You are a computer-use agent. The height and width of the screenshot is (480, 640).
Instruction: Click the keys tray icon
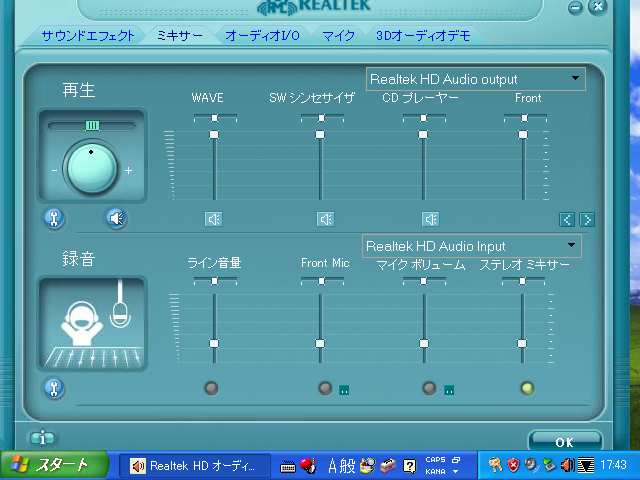pyautogui.click(x=495, y=465)
